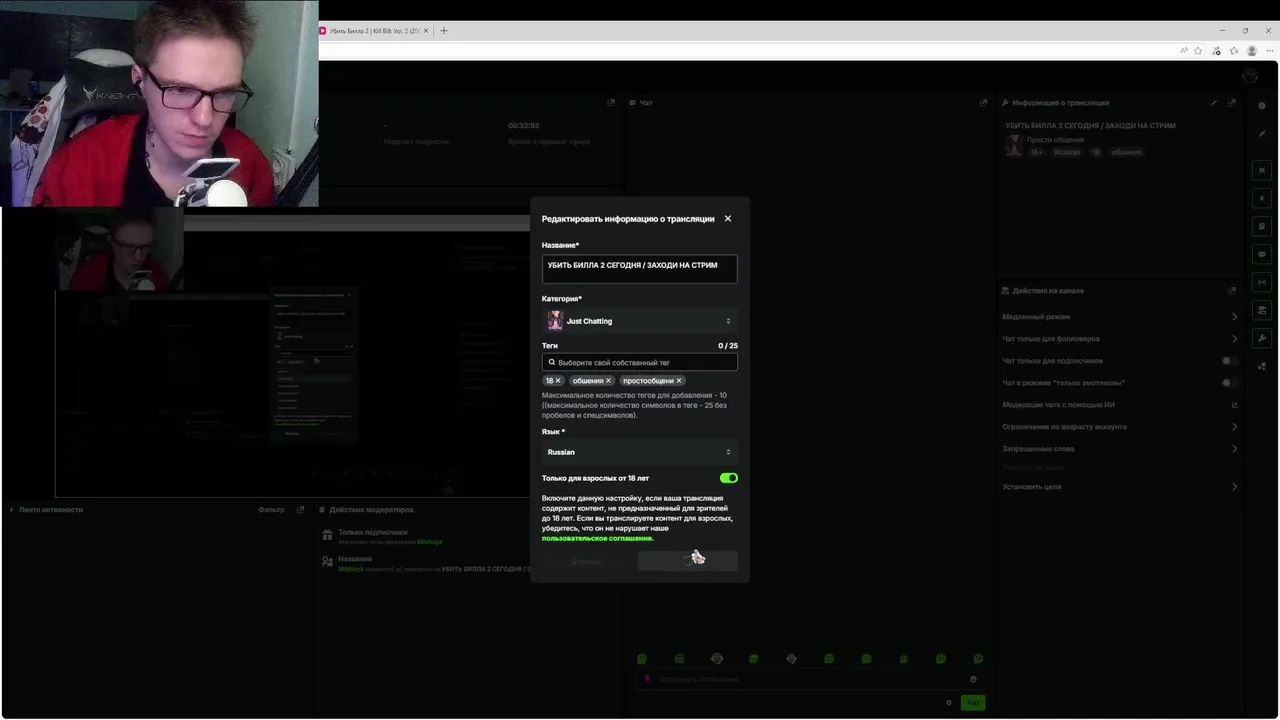The height and width of the screenshot is (720, 1280).
Task: Select the Kill Bill 2 browser tab
Action: pyautogui.click(x=373, y=31)
